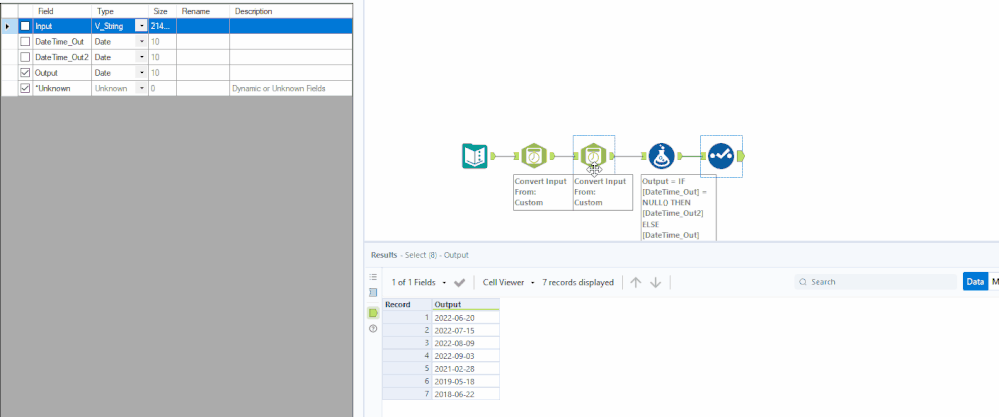
Task: Check the Input field checkbox
Action: (25, 26)
